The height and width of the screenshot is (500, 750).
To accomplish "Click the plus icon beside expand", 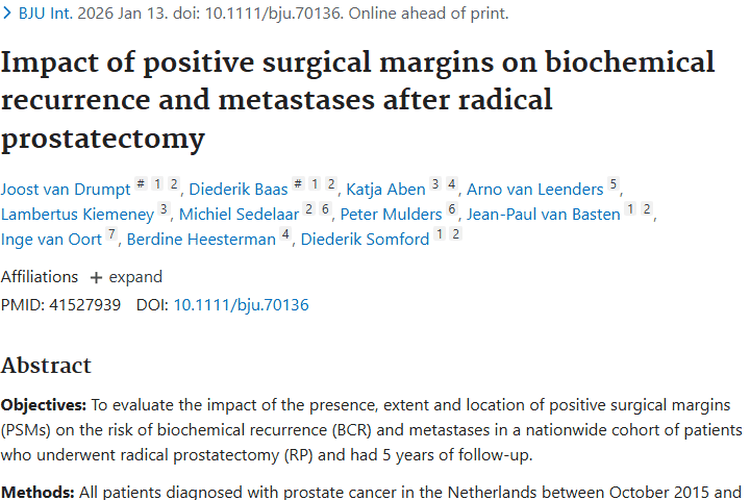I will [96, 277].
